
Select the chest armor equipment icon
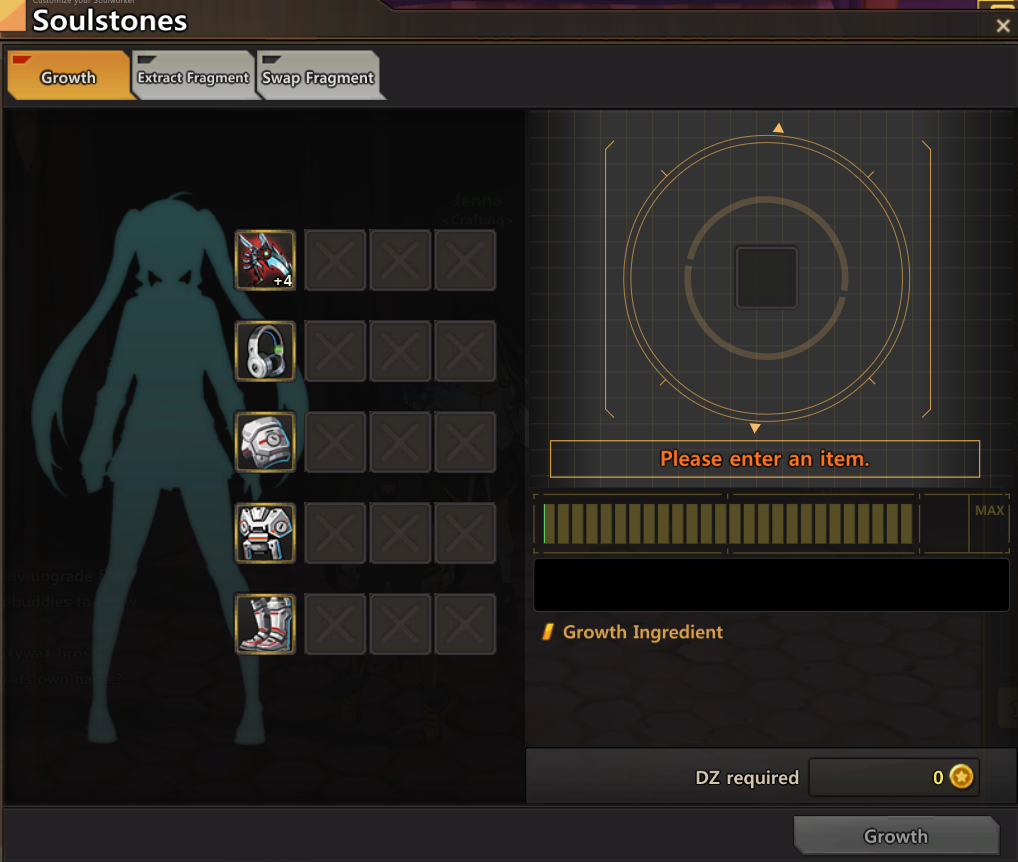pyautogui.click(x=265, y=533)
